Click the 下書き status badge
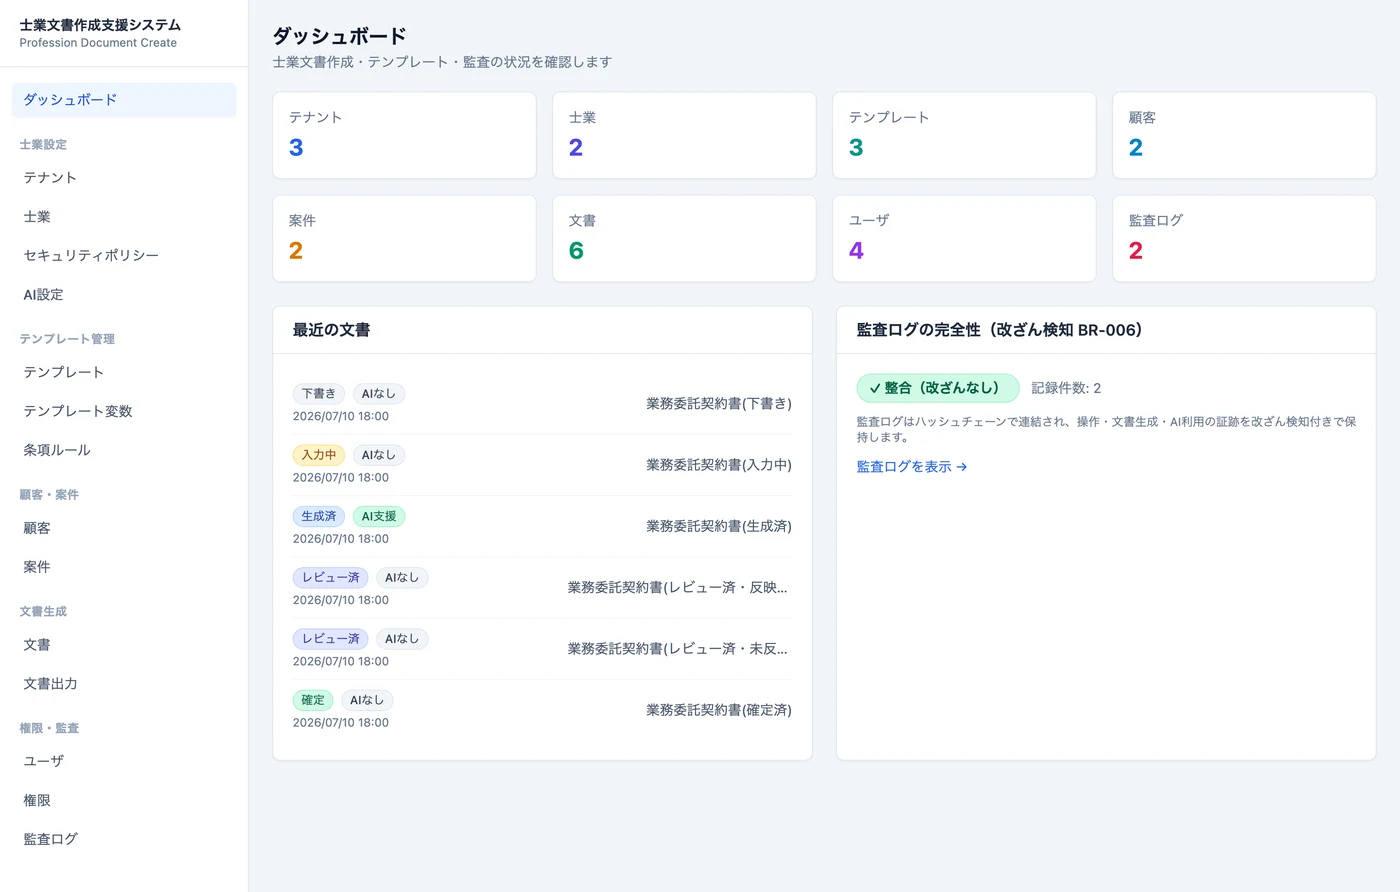Viewport: 1400px width, 892px height. pos(319,394)
